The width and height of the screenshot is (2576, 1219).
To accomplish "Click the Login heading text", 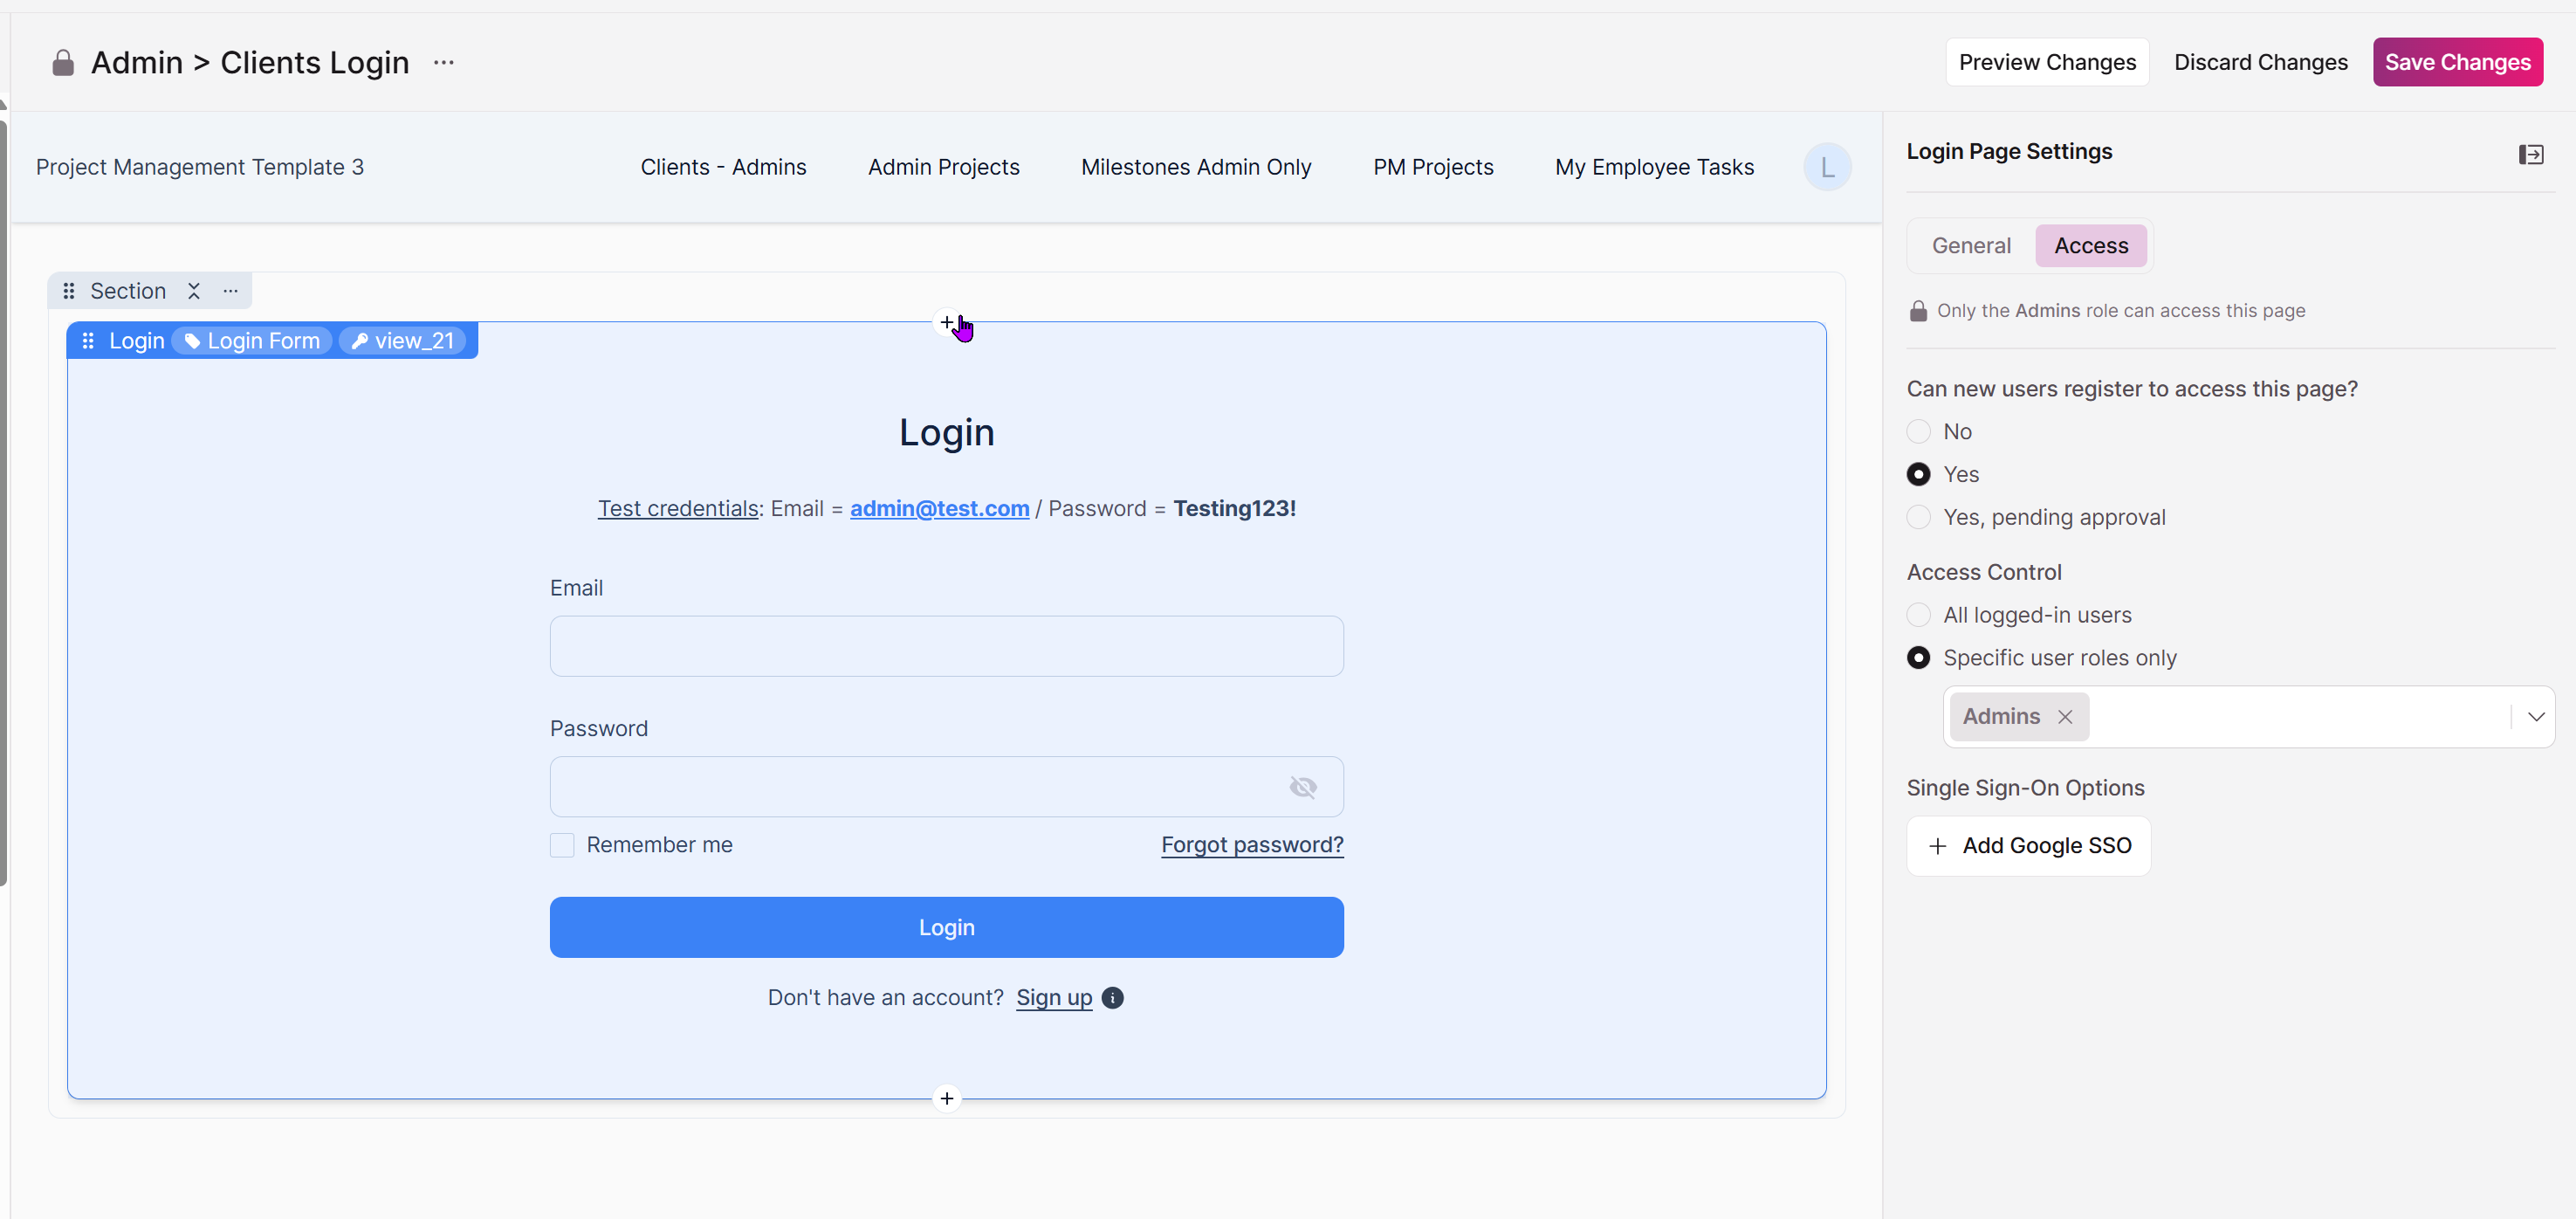I will click(x=946, y=432).
